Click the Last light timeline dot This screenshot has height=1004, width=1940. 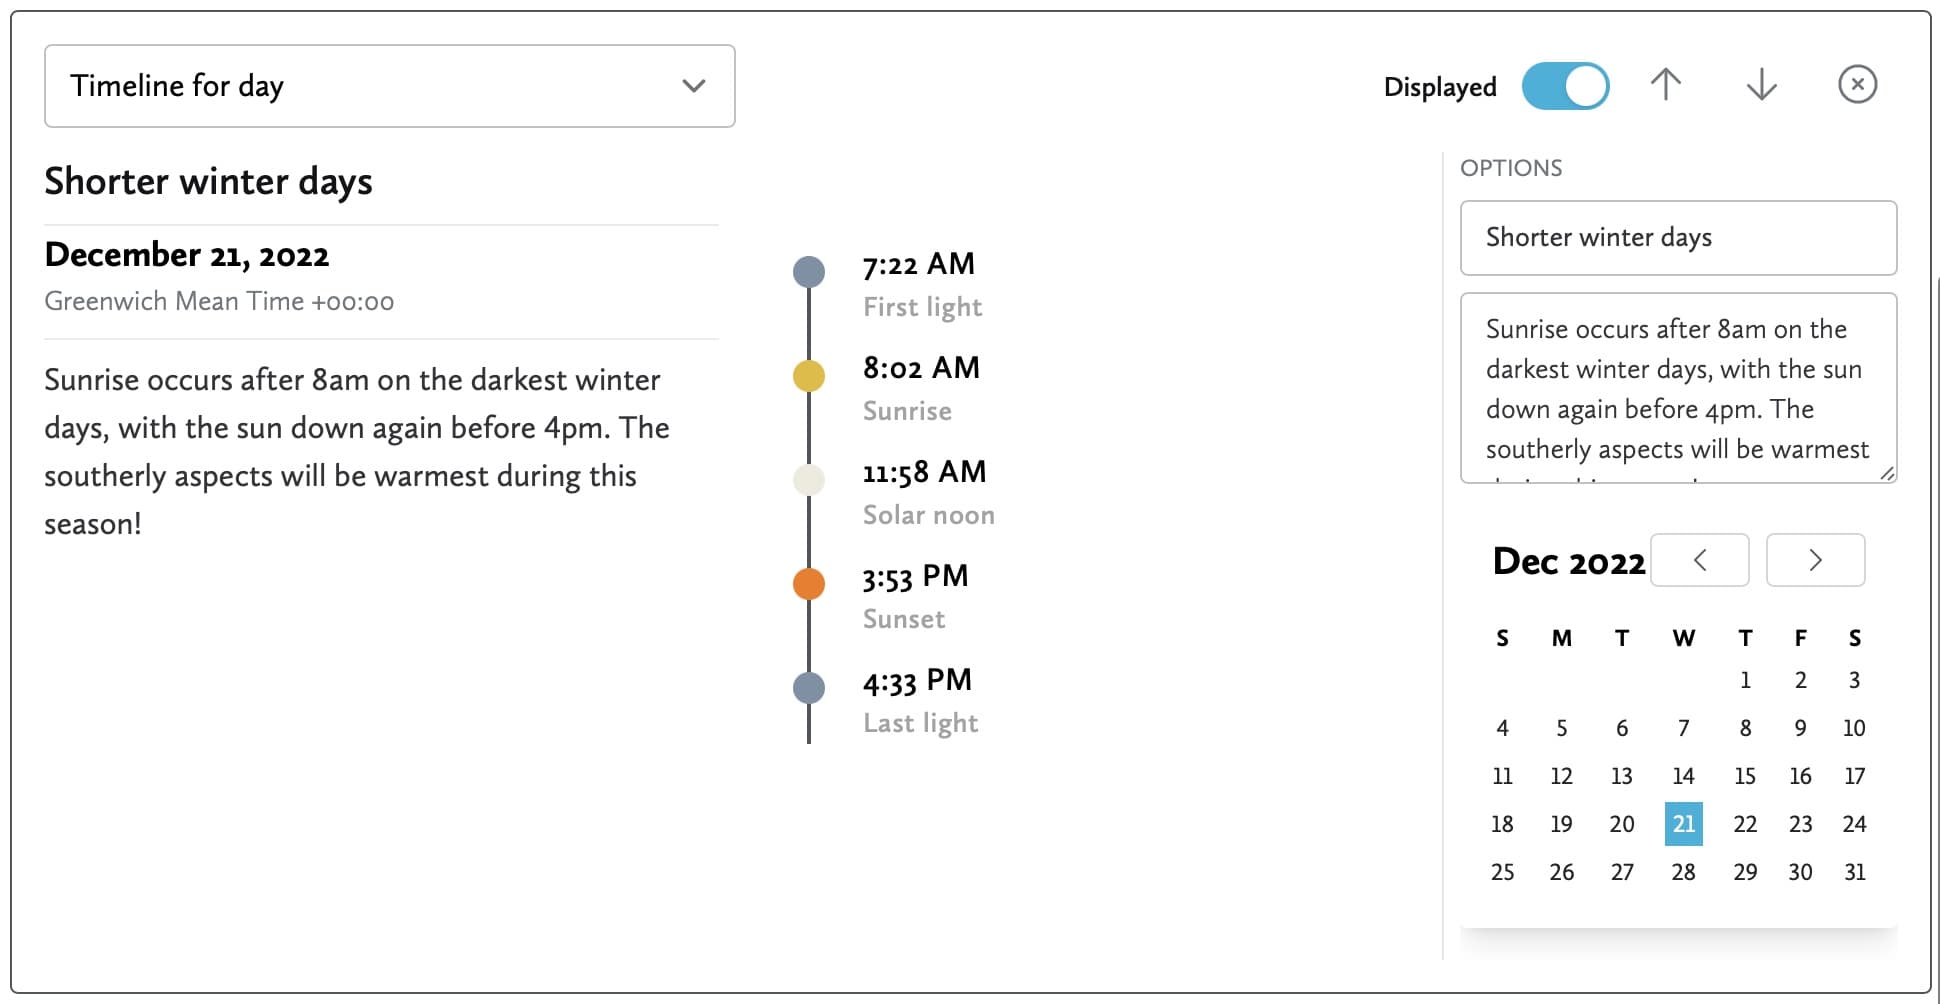point(809,687)
